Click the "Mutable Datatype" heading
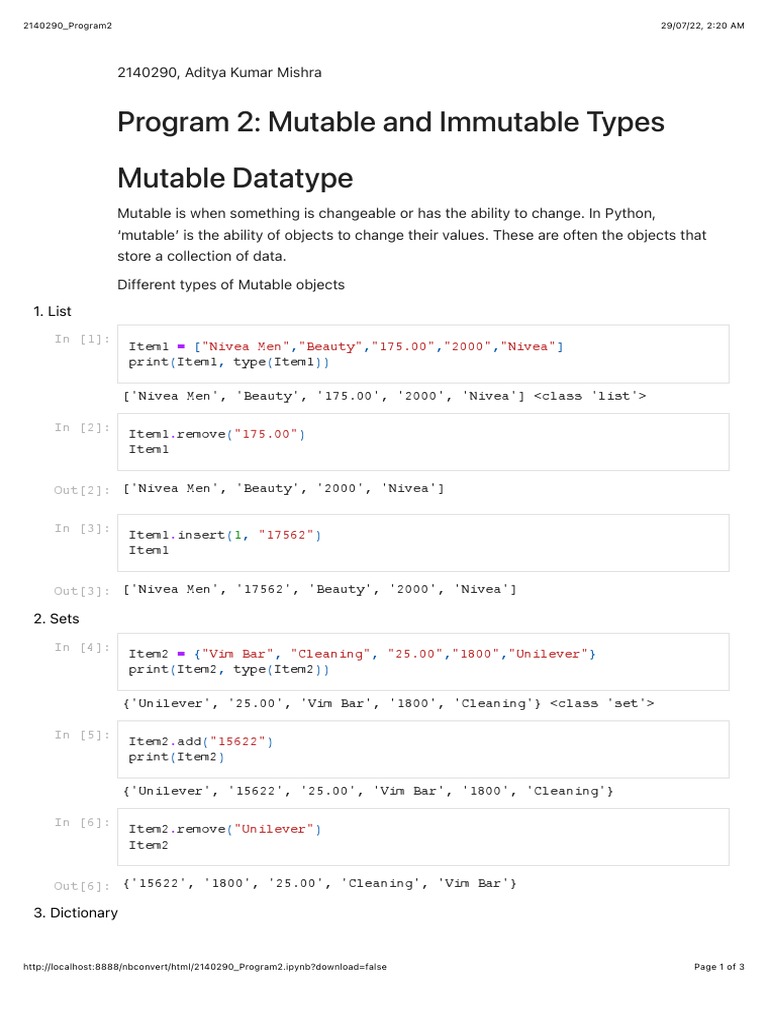The image size is (768, 1024). tap(235, 178)
